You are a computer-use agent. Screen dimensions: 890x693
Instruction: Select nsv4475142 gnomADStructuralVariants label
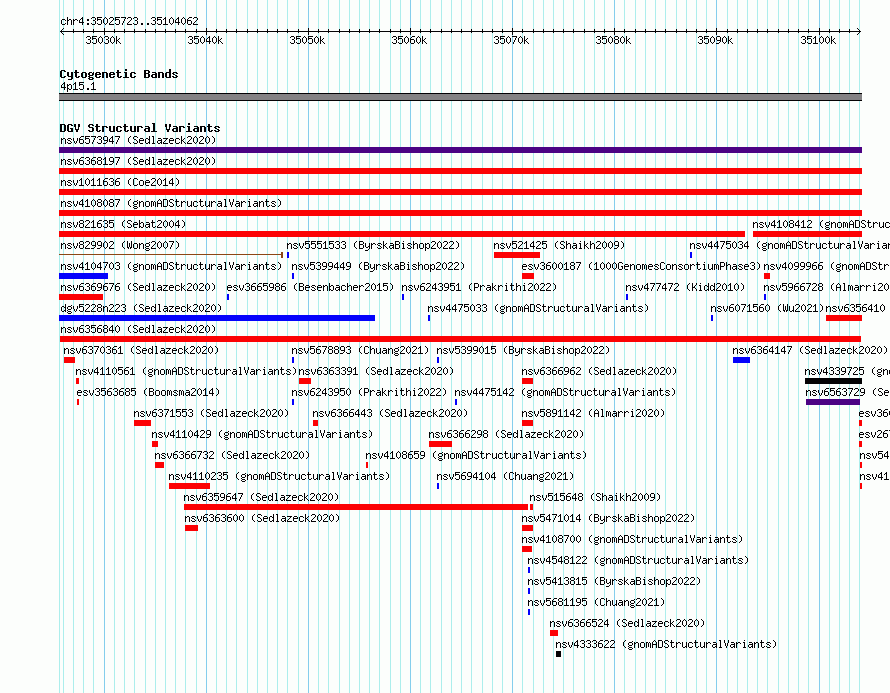pyautogui.click(x=565, y=392)
